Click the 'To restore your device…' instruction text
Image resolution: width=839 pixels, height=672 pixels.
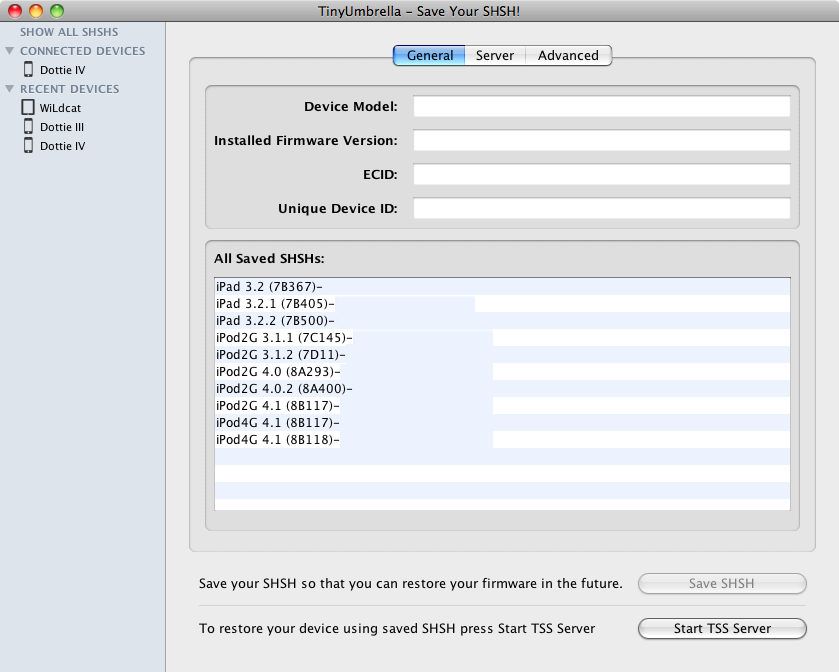397,629
